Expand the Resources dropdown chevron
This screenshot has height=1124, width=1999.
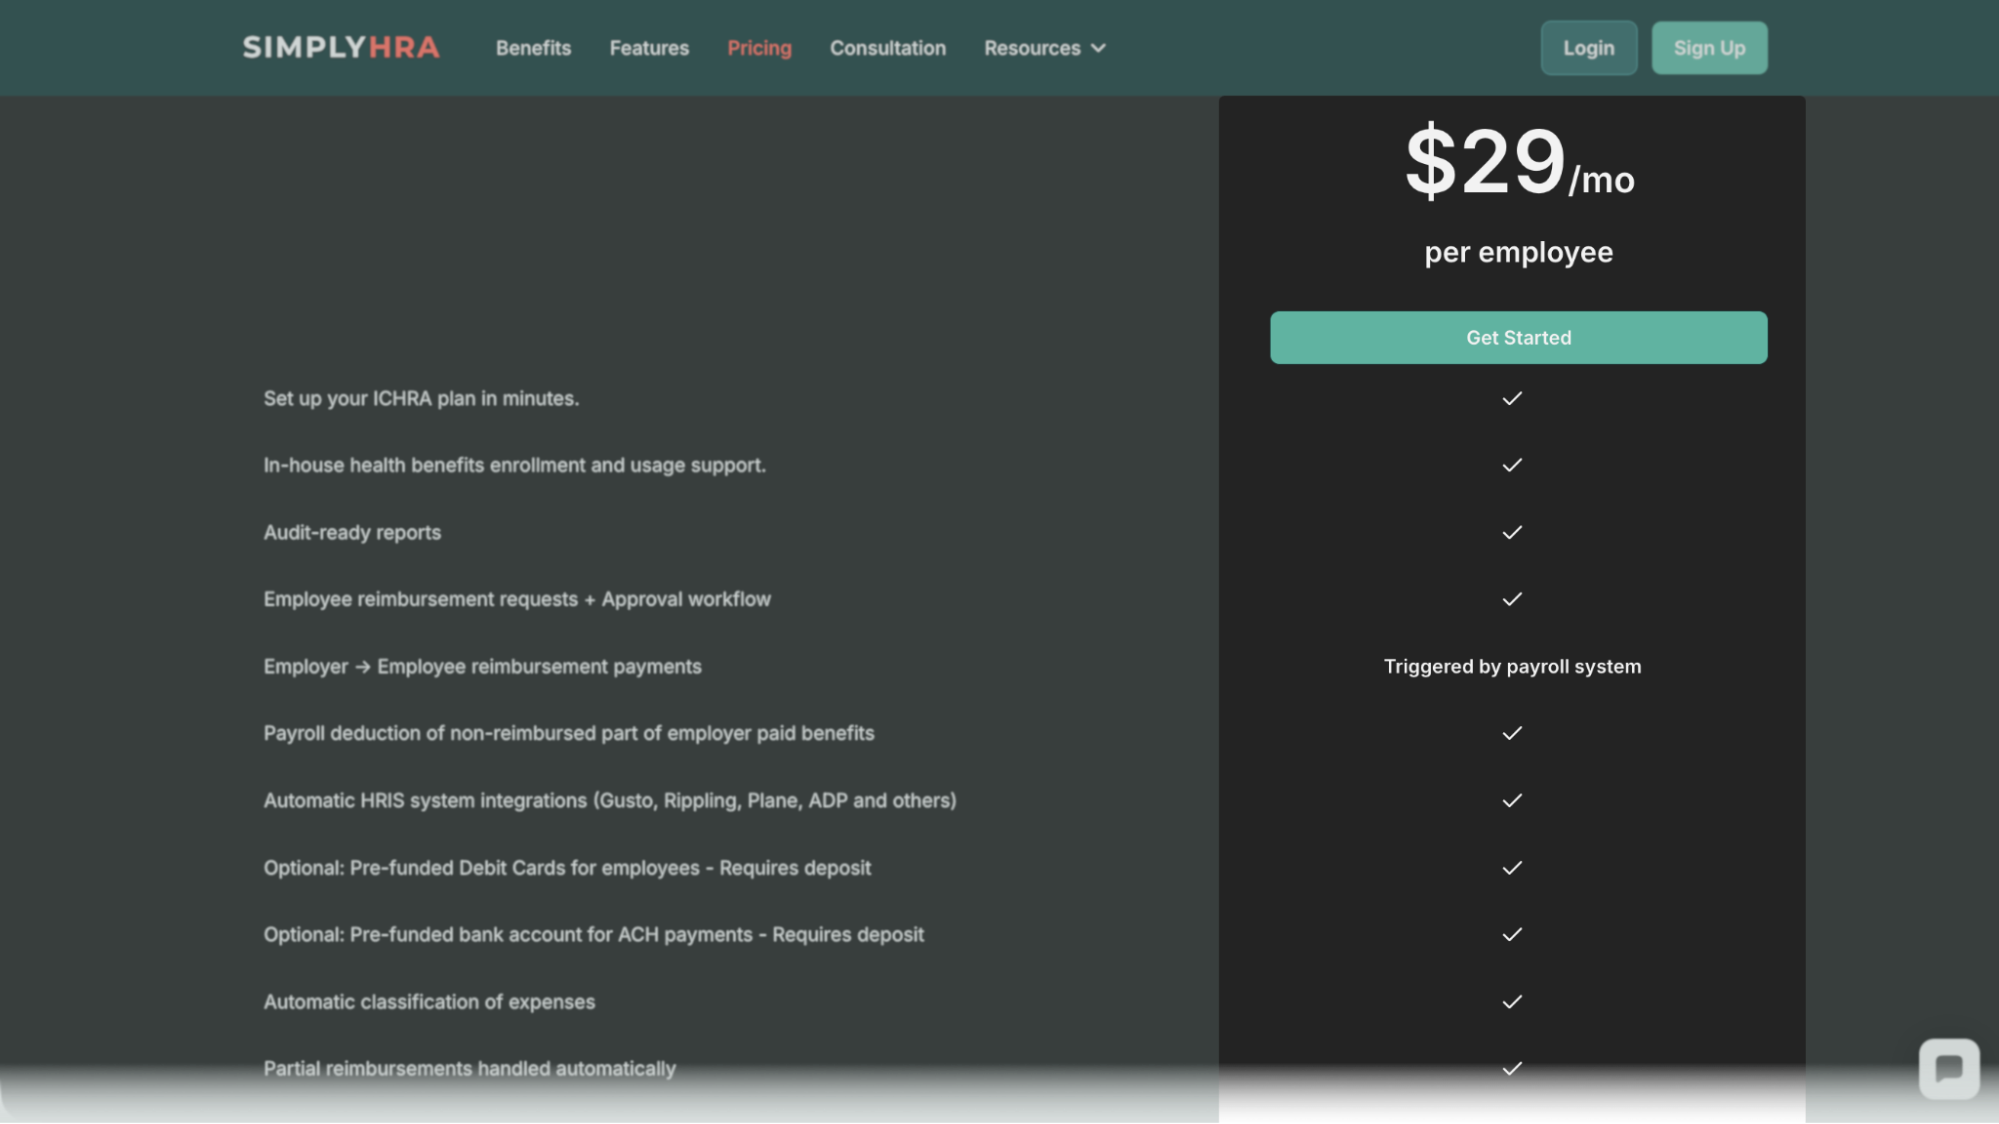[x=1098, y=48]
